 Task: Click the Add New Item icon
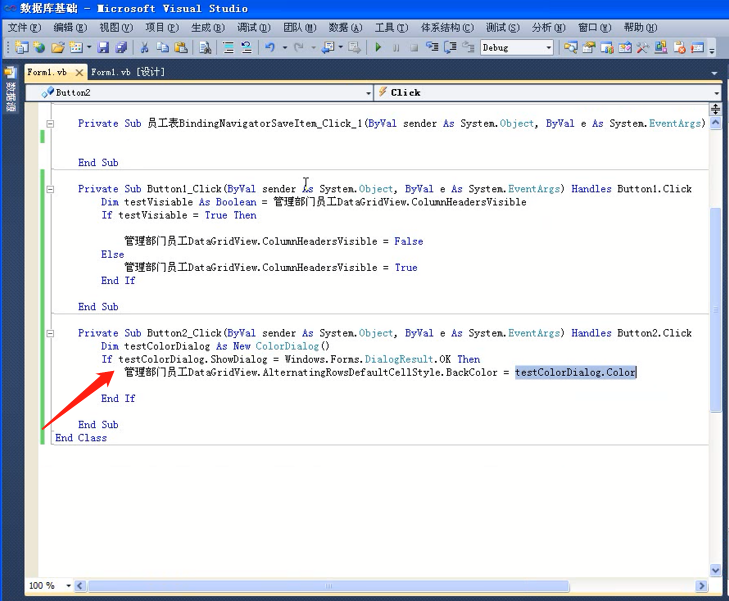75,47
